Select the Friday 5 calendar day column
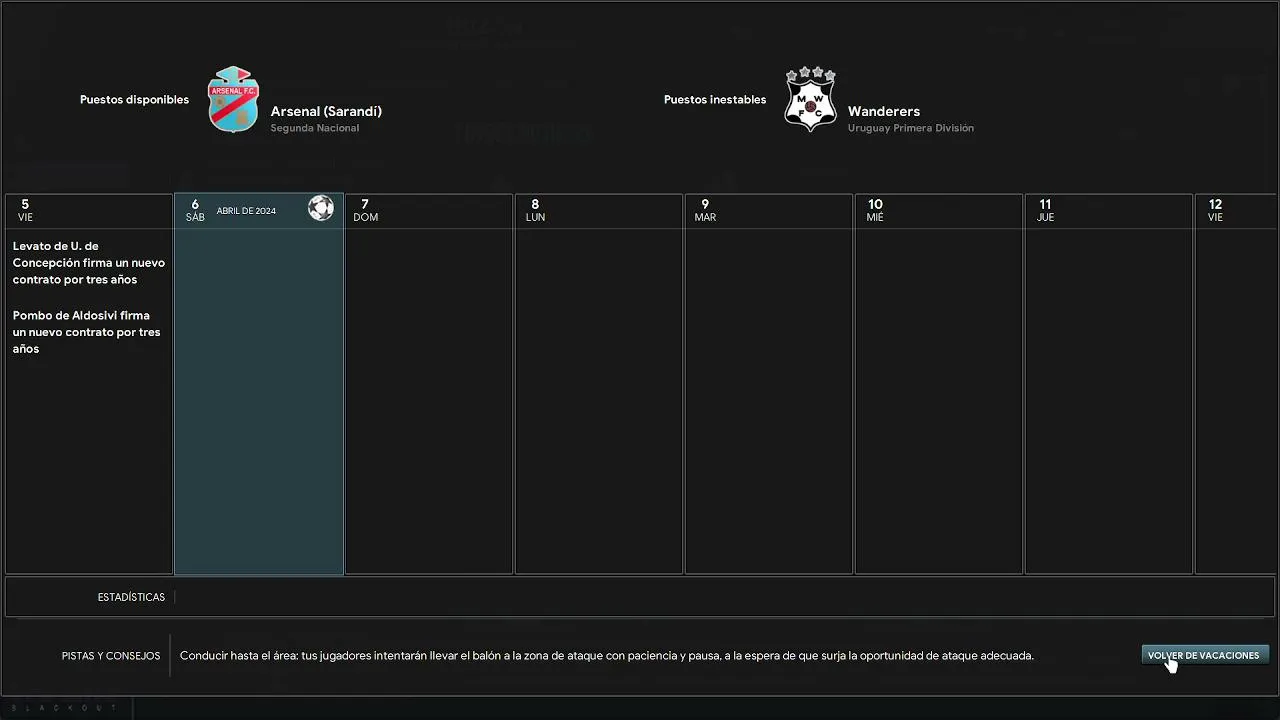Image resolution: width=1280 pixels, height=720 pixels. 89,384
